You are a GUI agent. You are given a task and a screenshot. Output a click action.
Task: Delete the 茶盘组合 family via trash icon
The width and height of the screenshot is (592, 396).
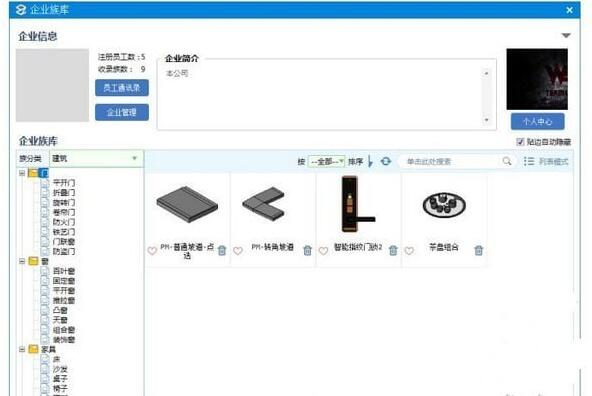[x=478, y=250]
